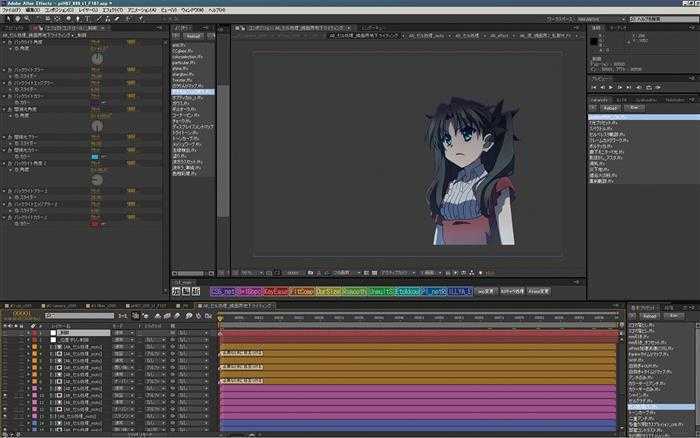
Task: Adjust the second angle dial in Effect Controls
Action: pos(97,126)
